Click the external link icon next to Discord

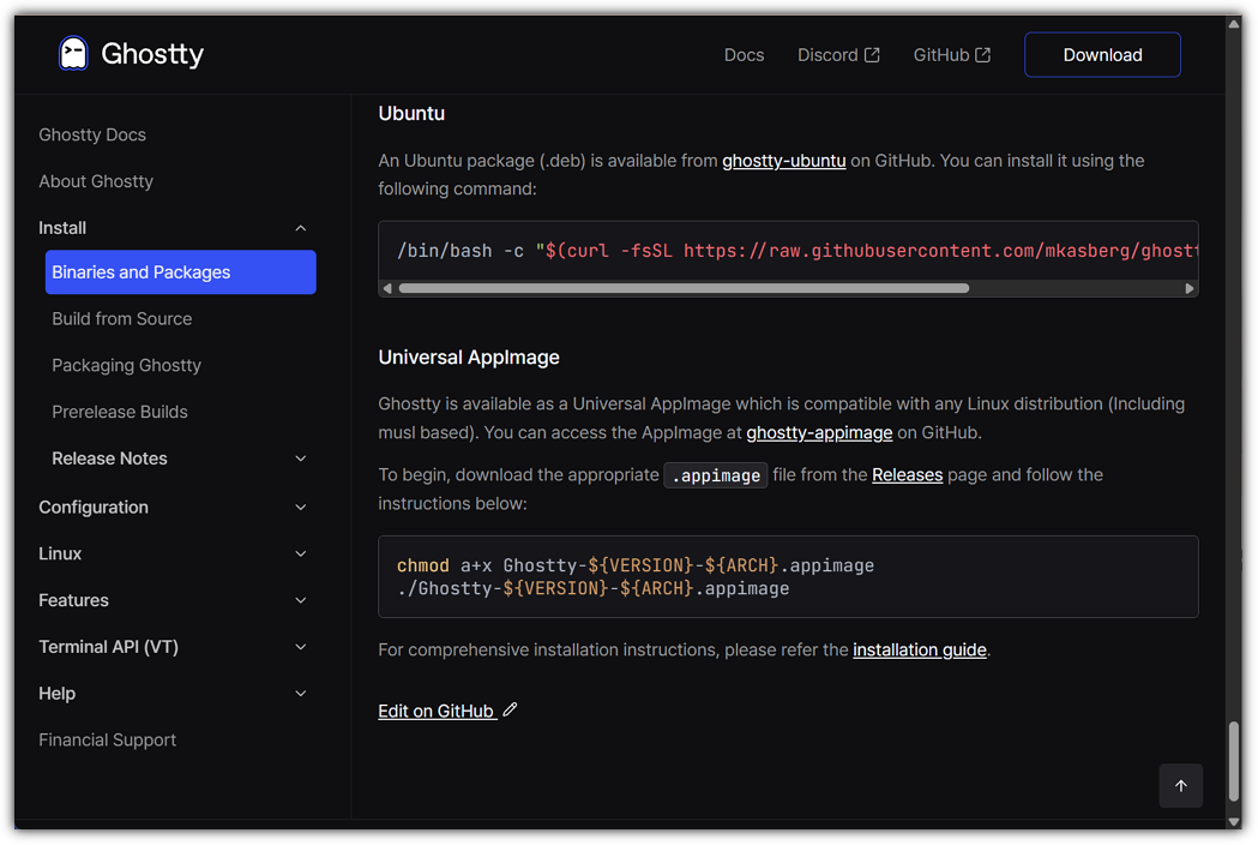(x=872, y=55)
